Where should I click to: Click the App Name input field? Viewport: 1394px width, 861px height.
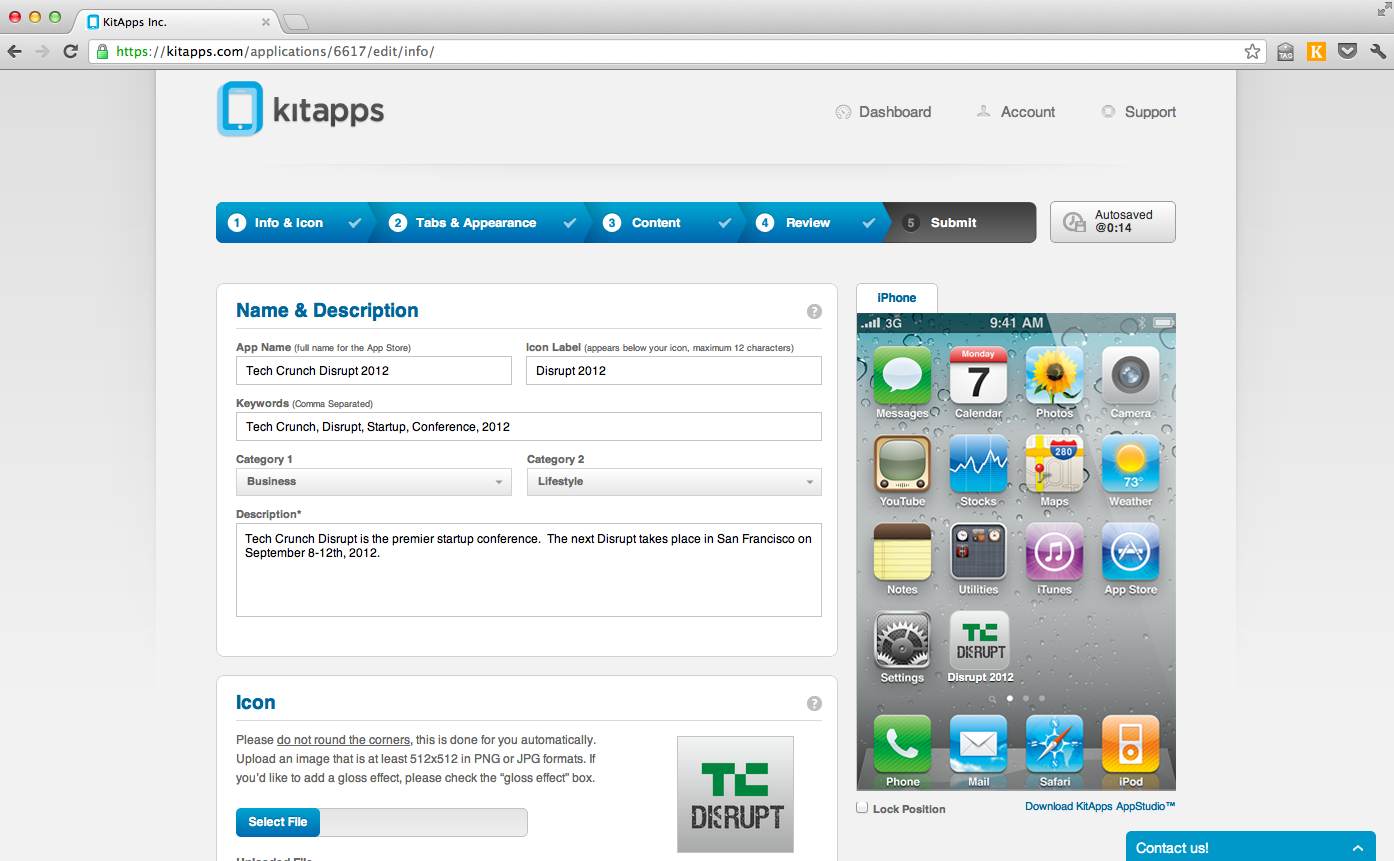[x=374, y=371]
